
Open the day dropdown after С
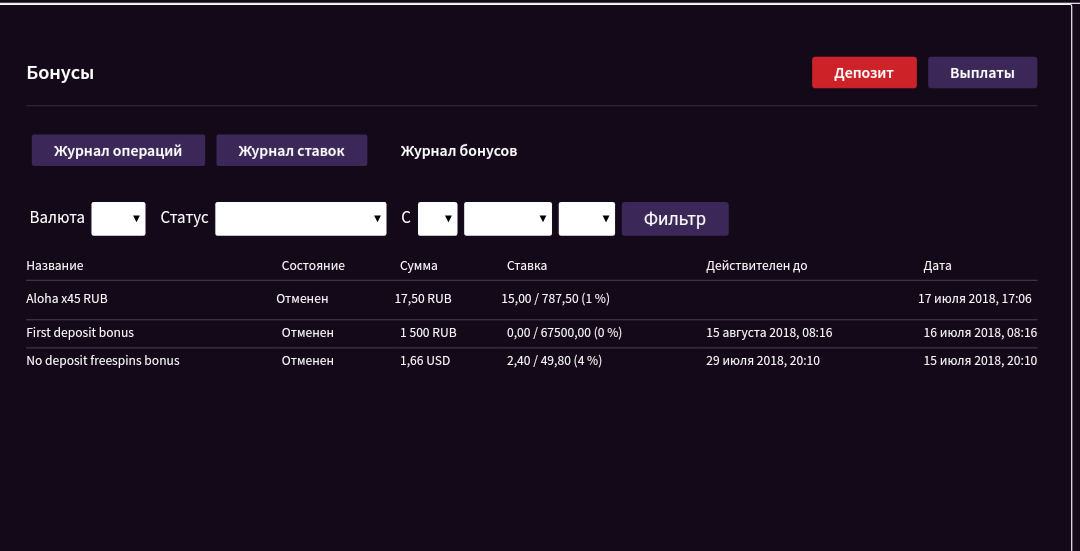(437, 218)
